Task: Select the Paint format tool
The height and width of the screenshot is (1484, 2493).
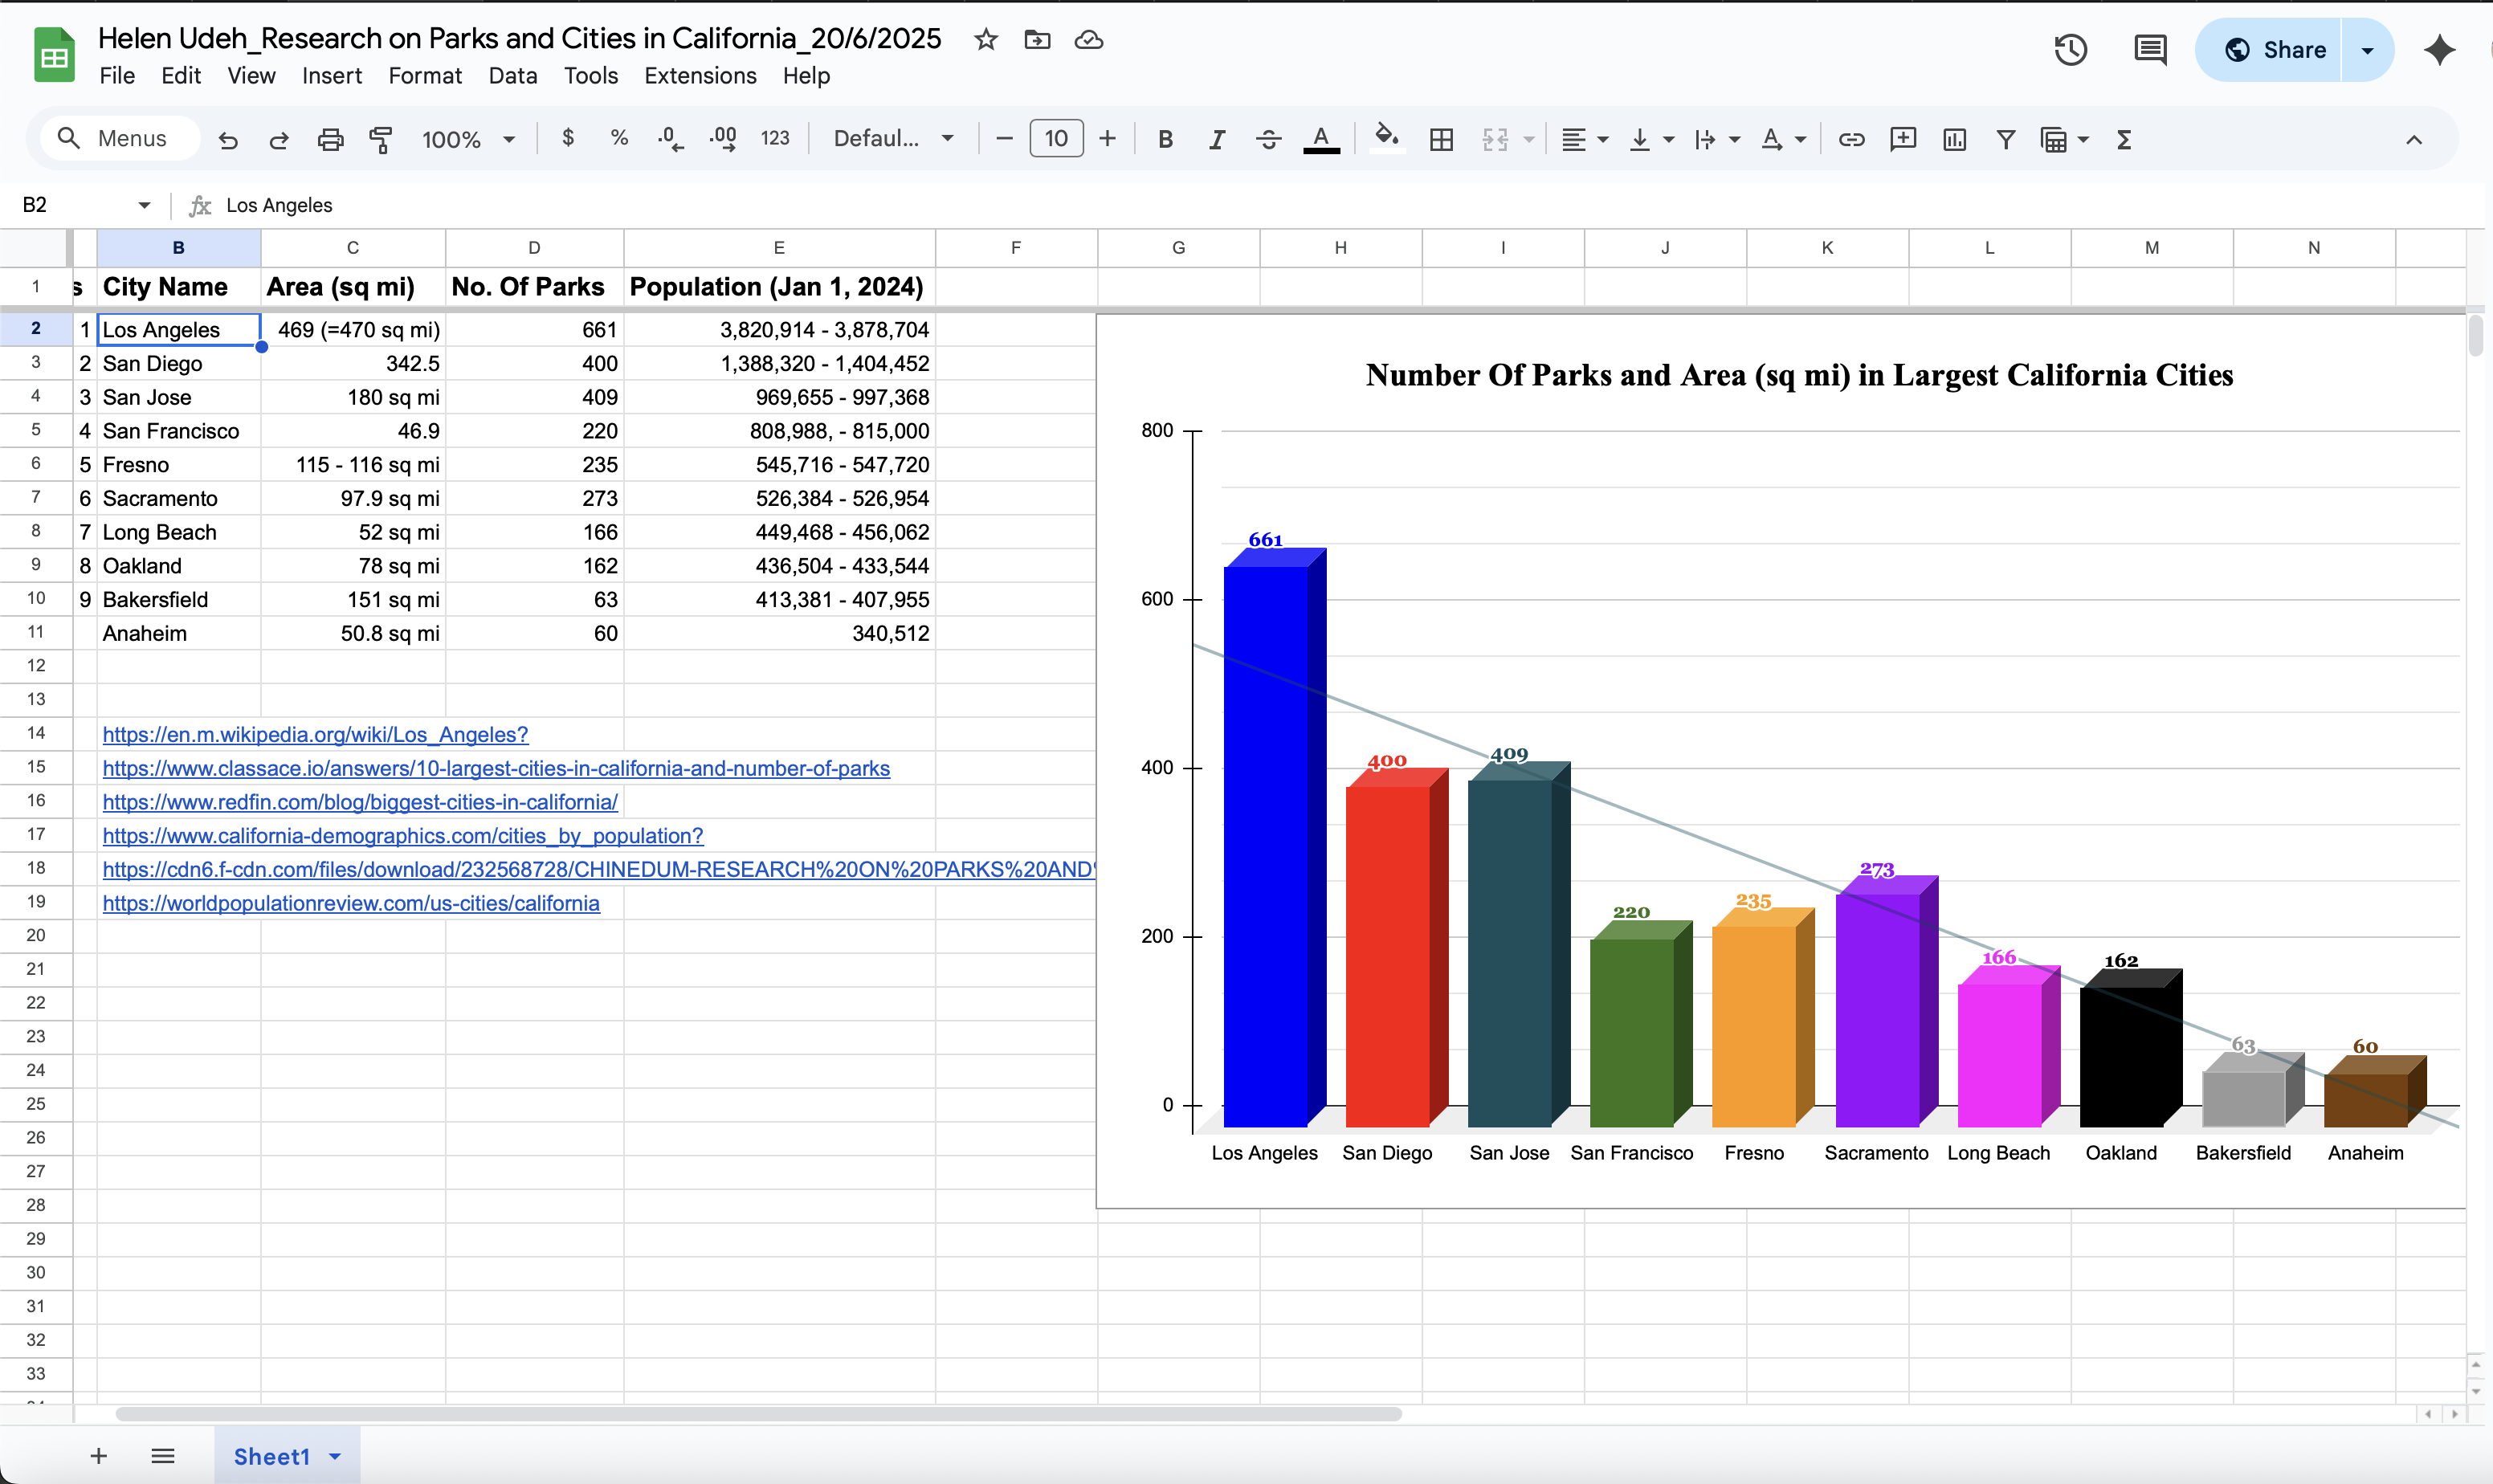Action: (x=381, y=139)
